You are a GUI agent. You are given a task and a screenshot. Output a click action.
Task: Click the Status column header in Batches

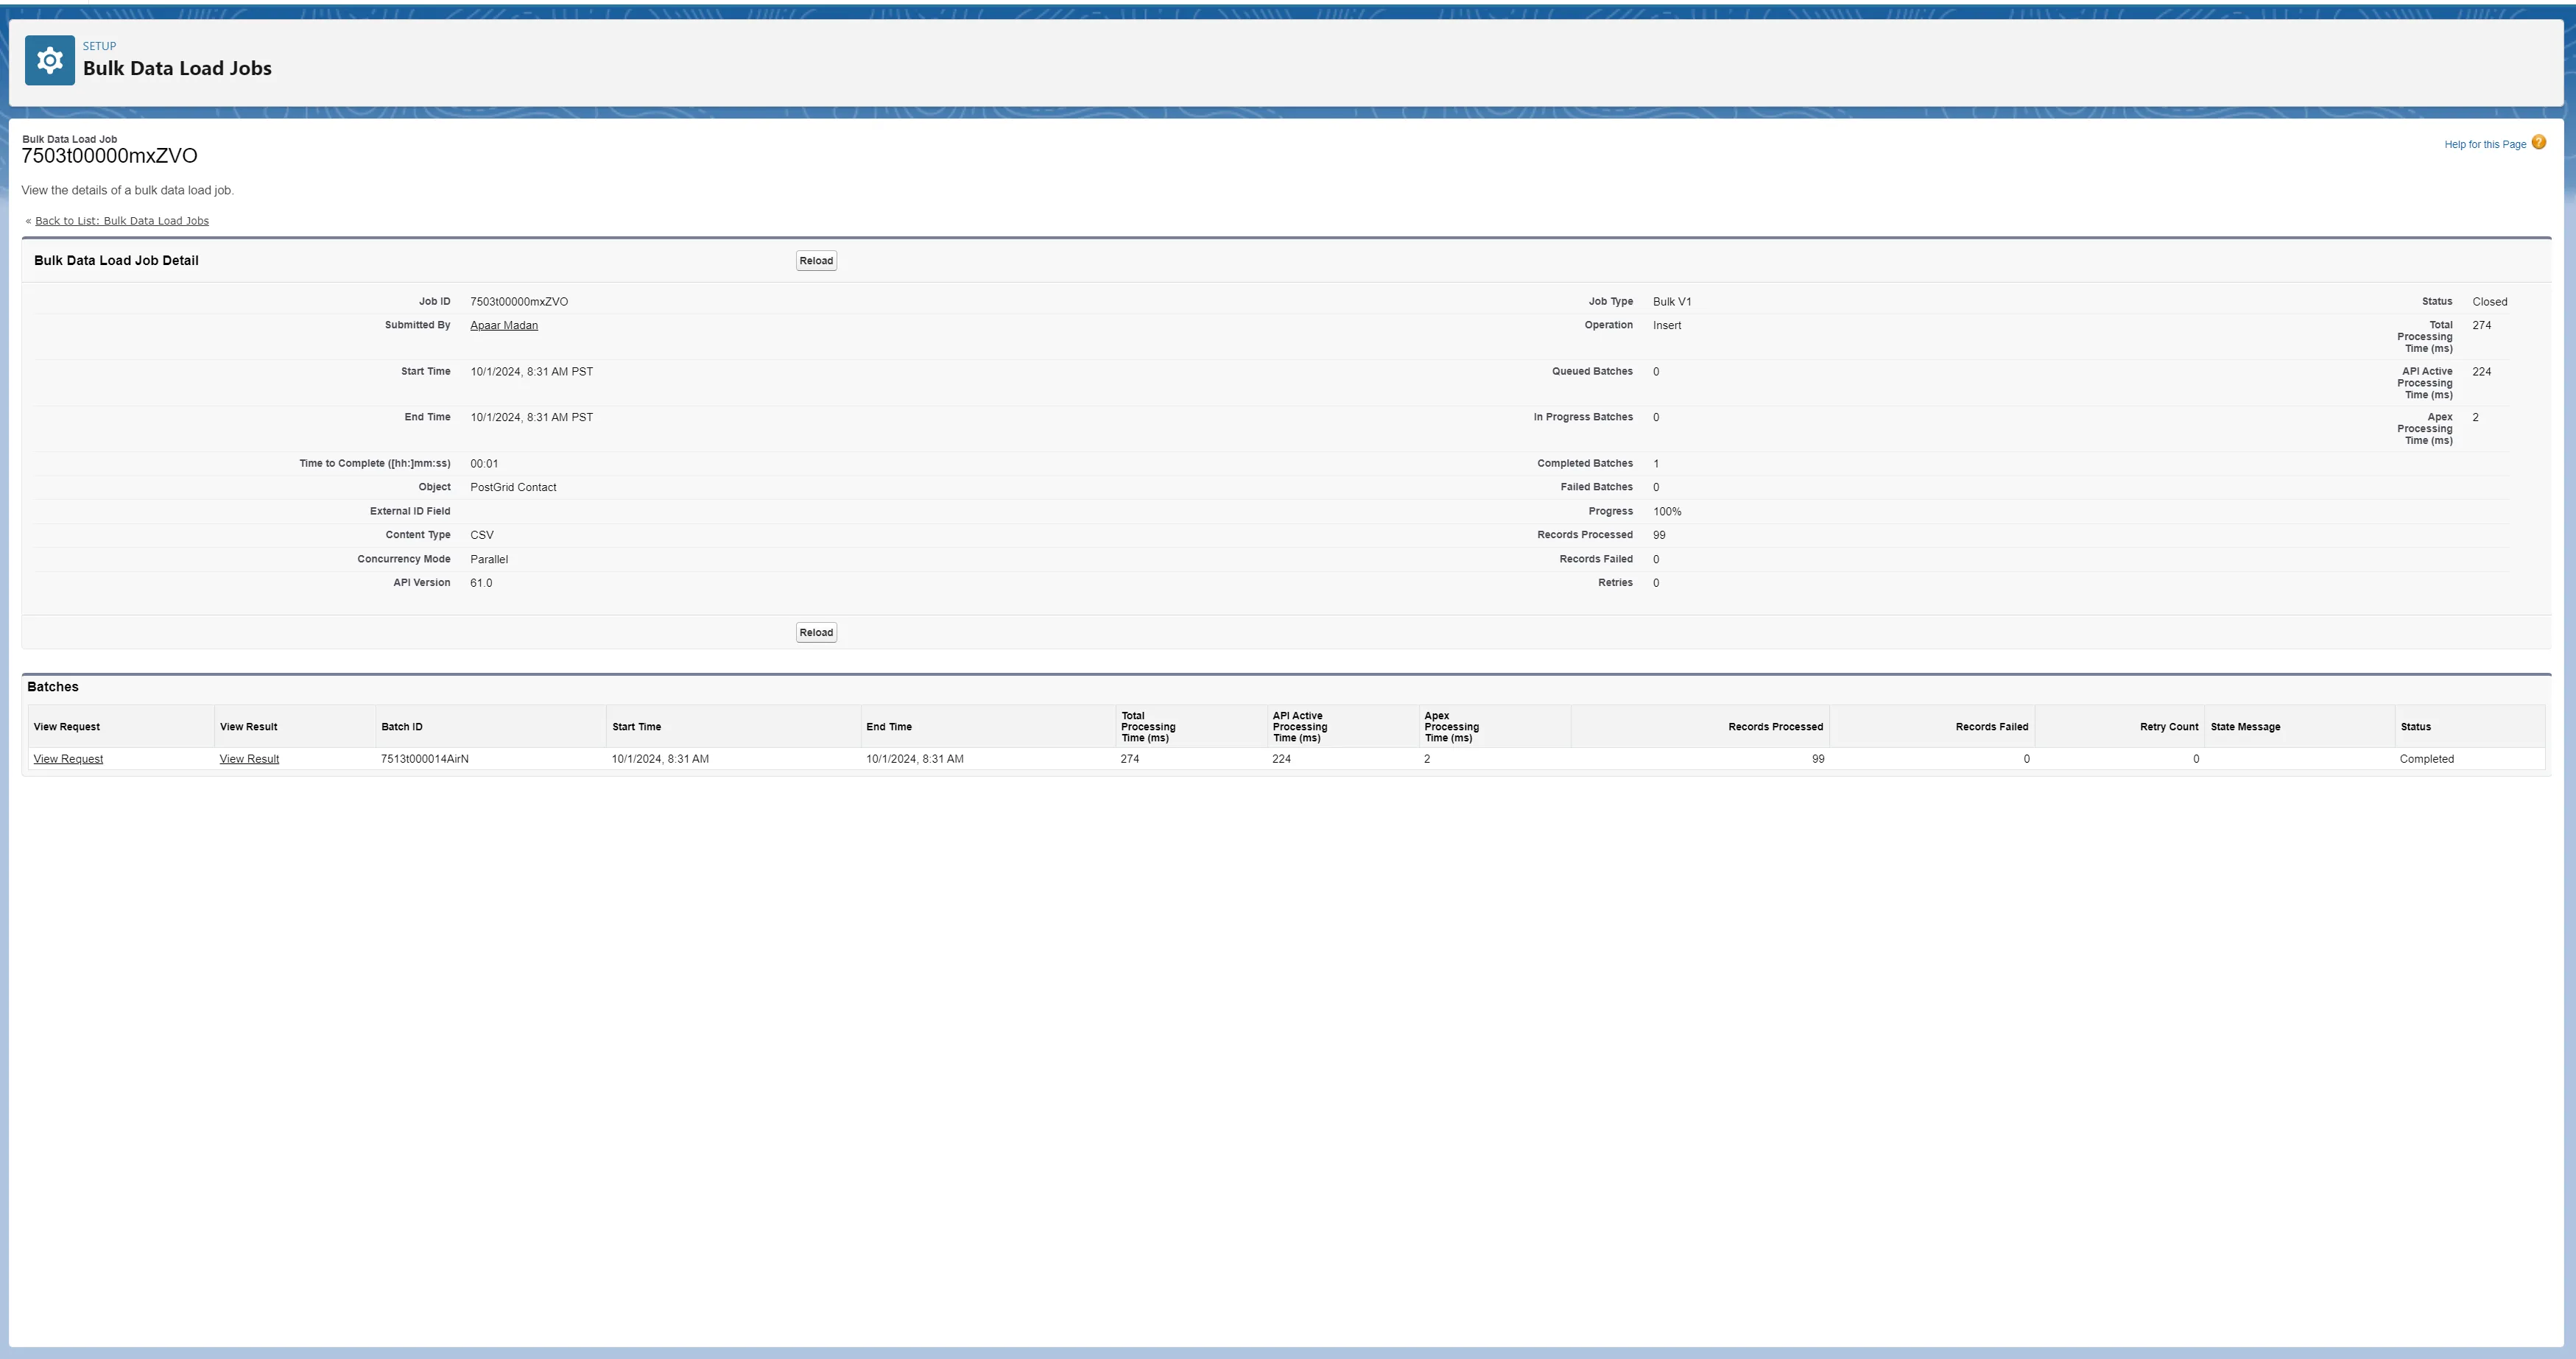[2415, 727]
